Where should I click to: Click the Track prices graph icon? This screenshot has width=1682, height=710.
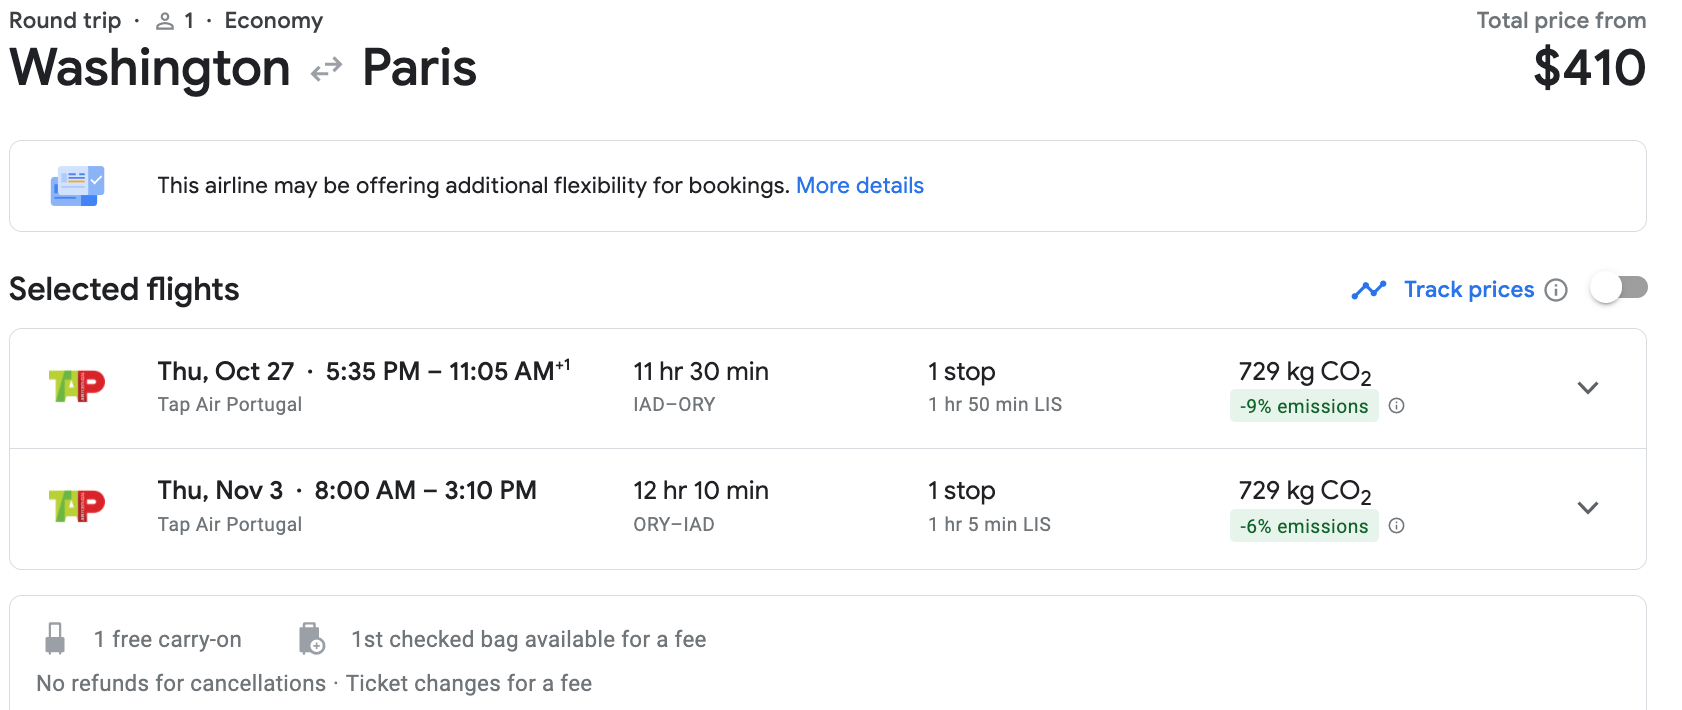[1369, 290]
